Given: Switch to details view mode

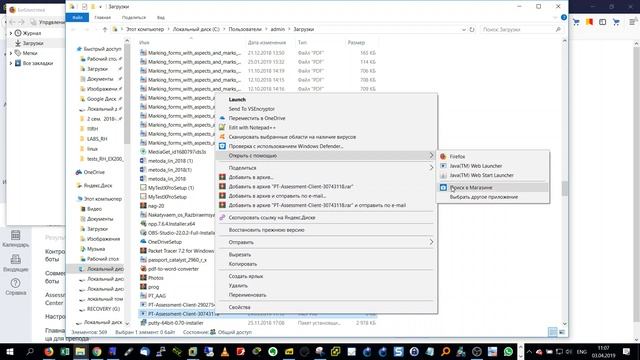Looking at the screenshot, I should click(x=553, y=332).
